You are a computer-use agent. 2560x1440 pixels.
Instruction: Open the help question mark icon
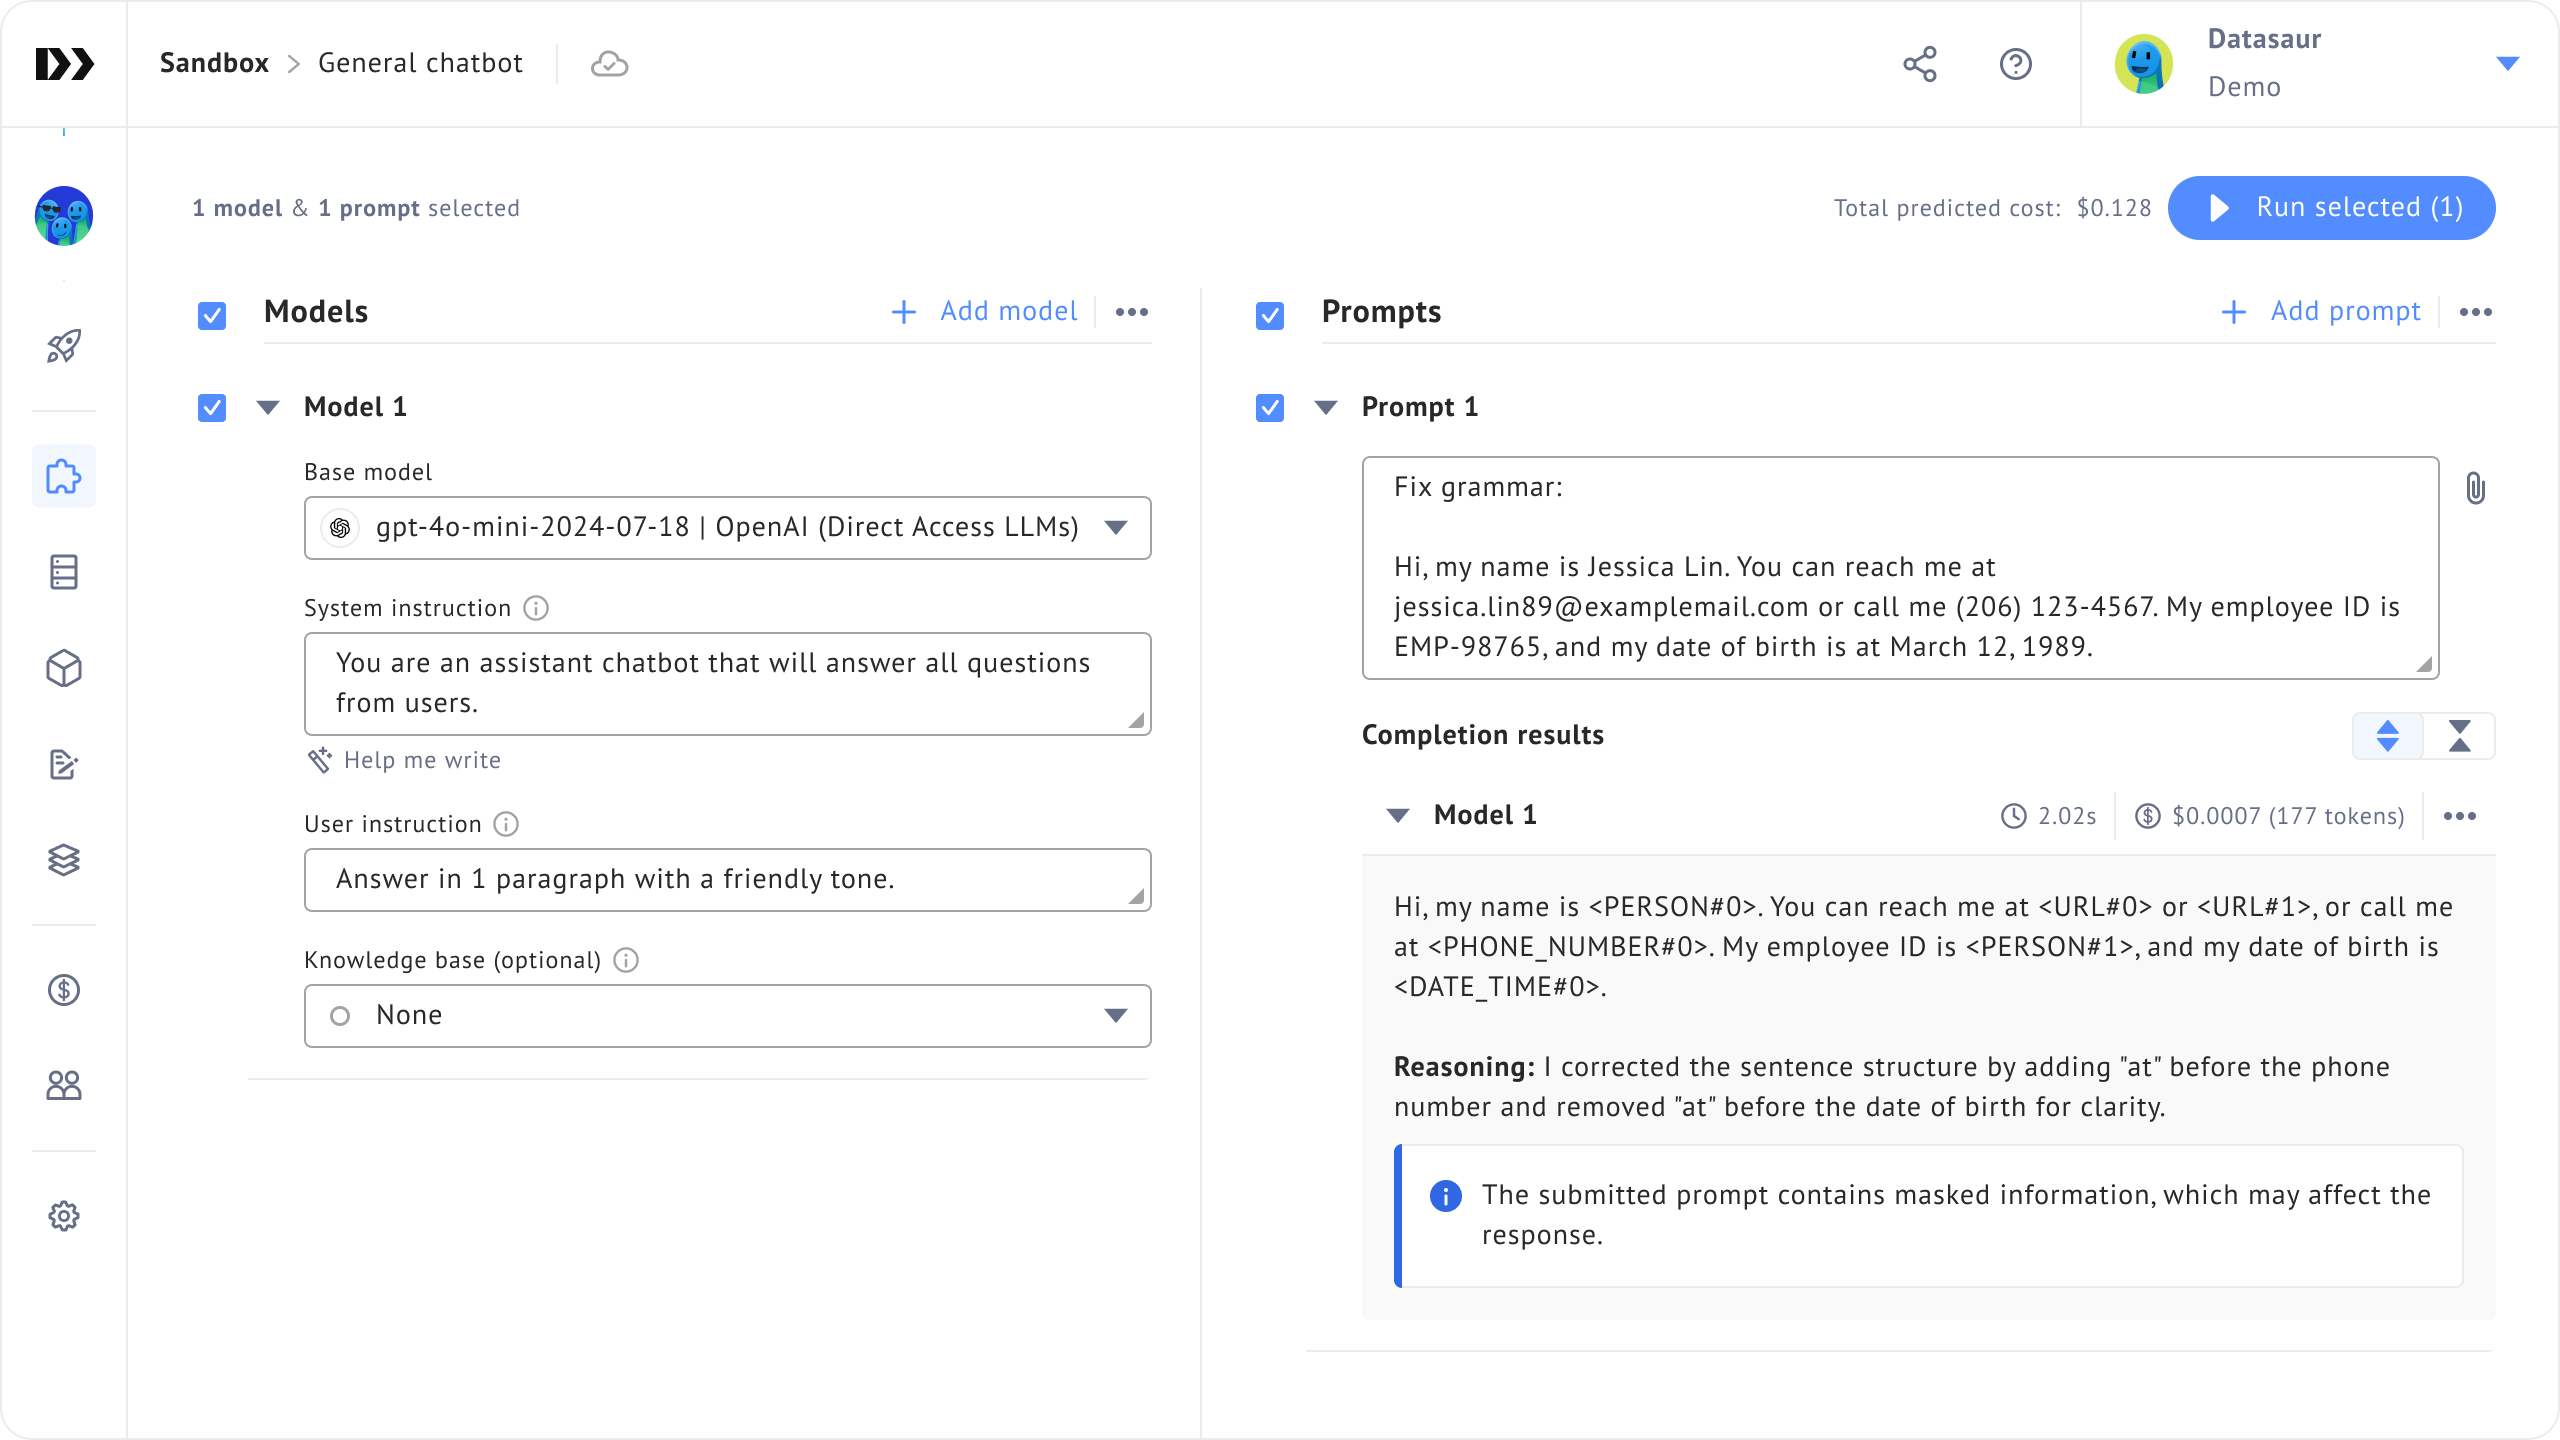[x=2015, y=64]
